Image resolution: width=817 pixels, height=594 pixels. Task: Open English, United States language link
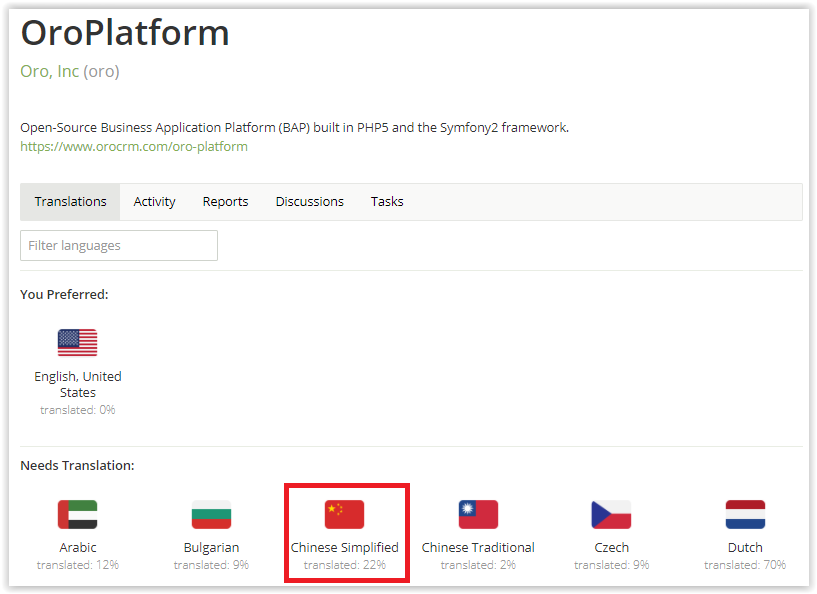tap(78, 384)
